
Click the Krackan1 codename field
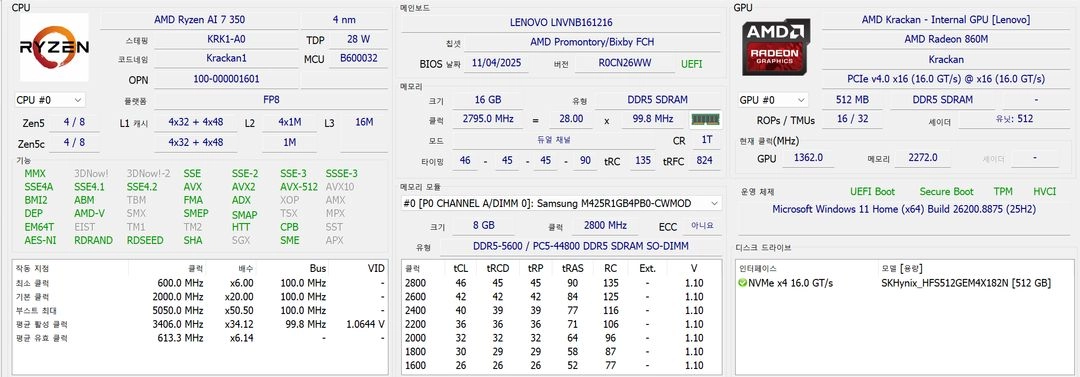pyautogui.click(x=226, y=59)
